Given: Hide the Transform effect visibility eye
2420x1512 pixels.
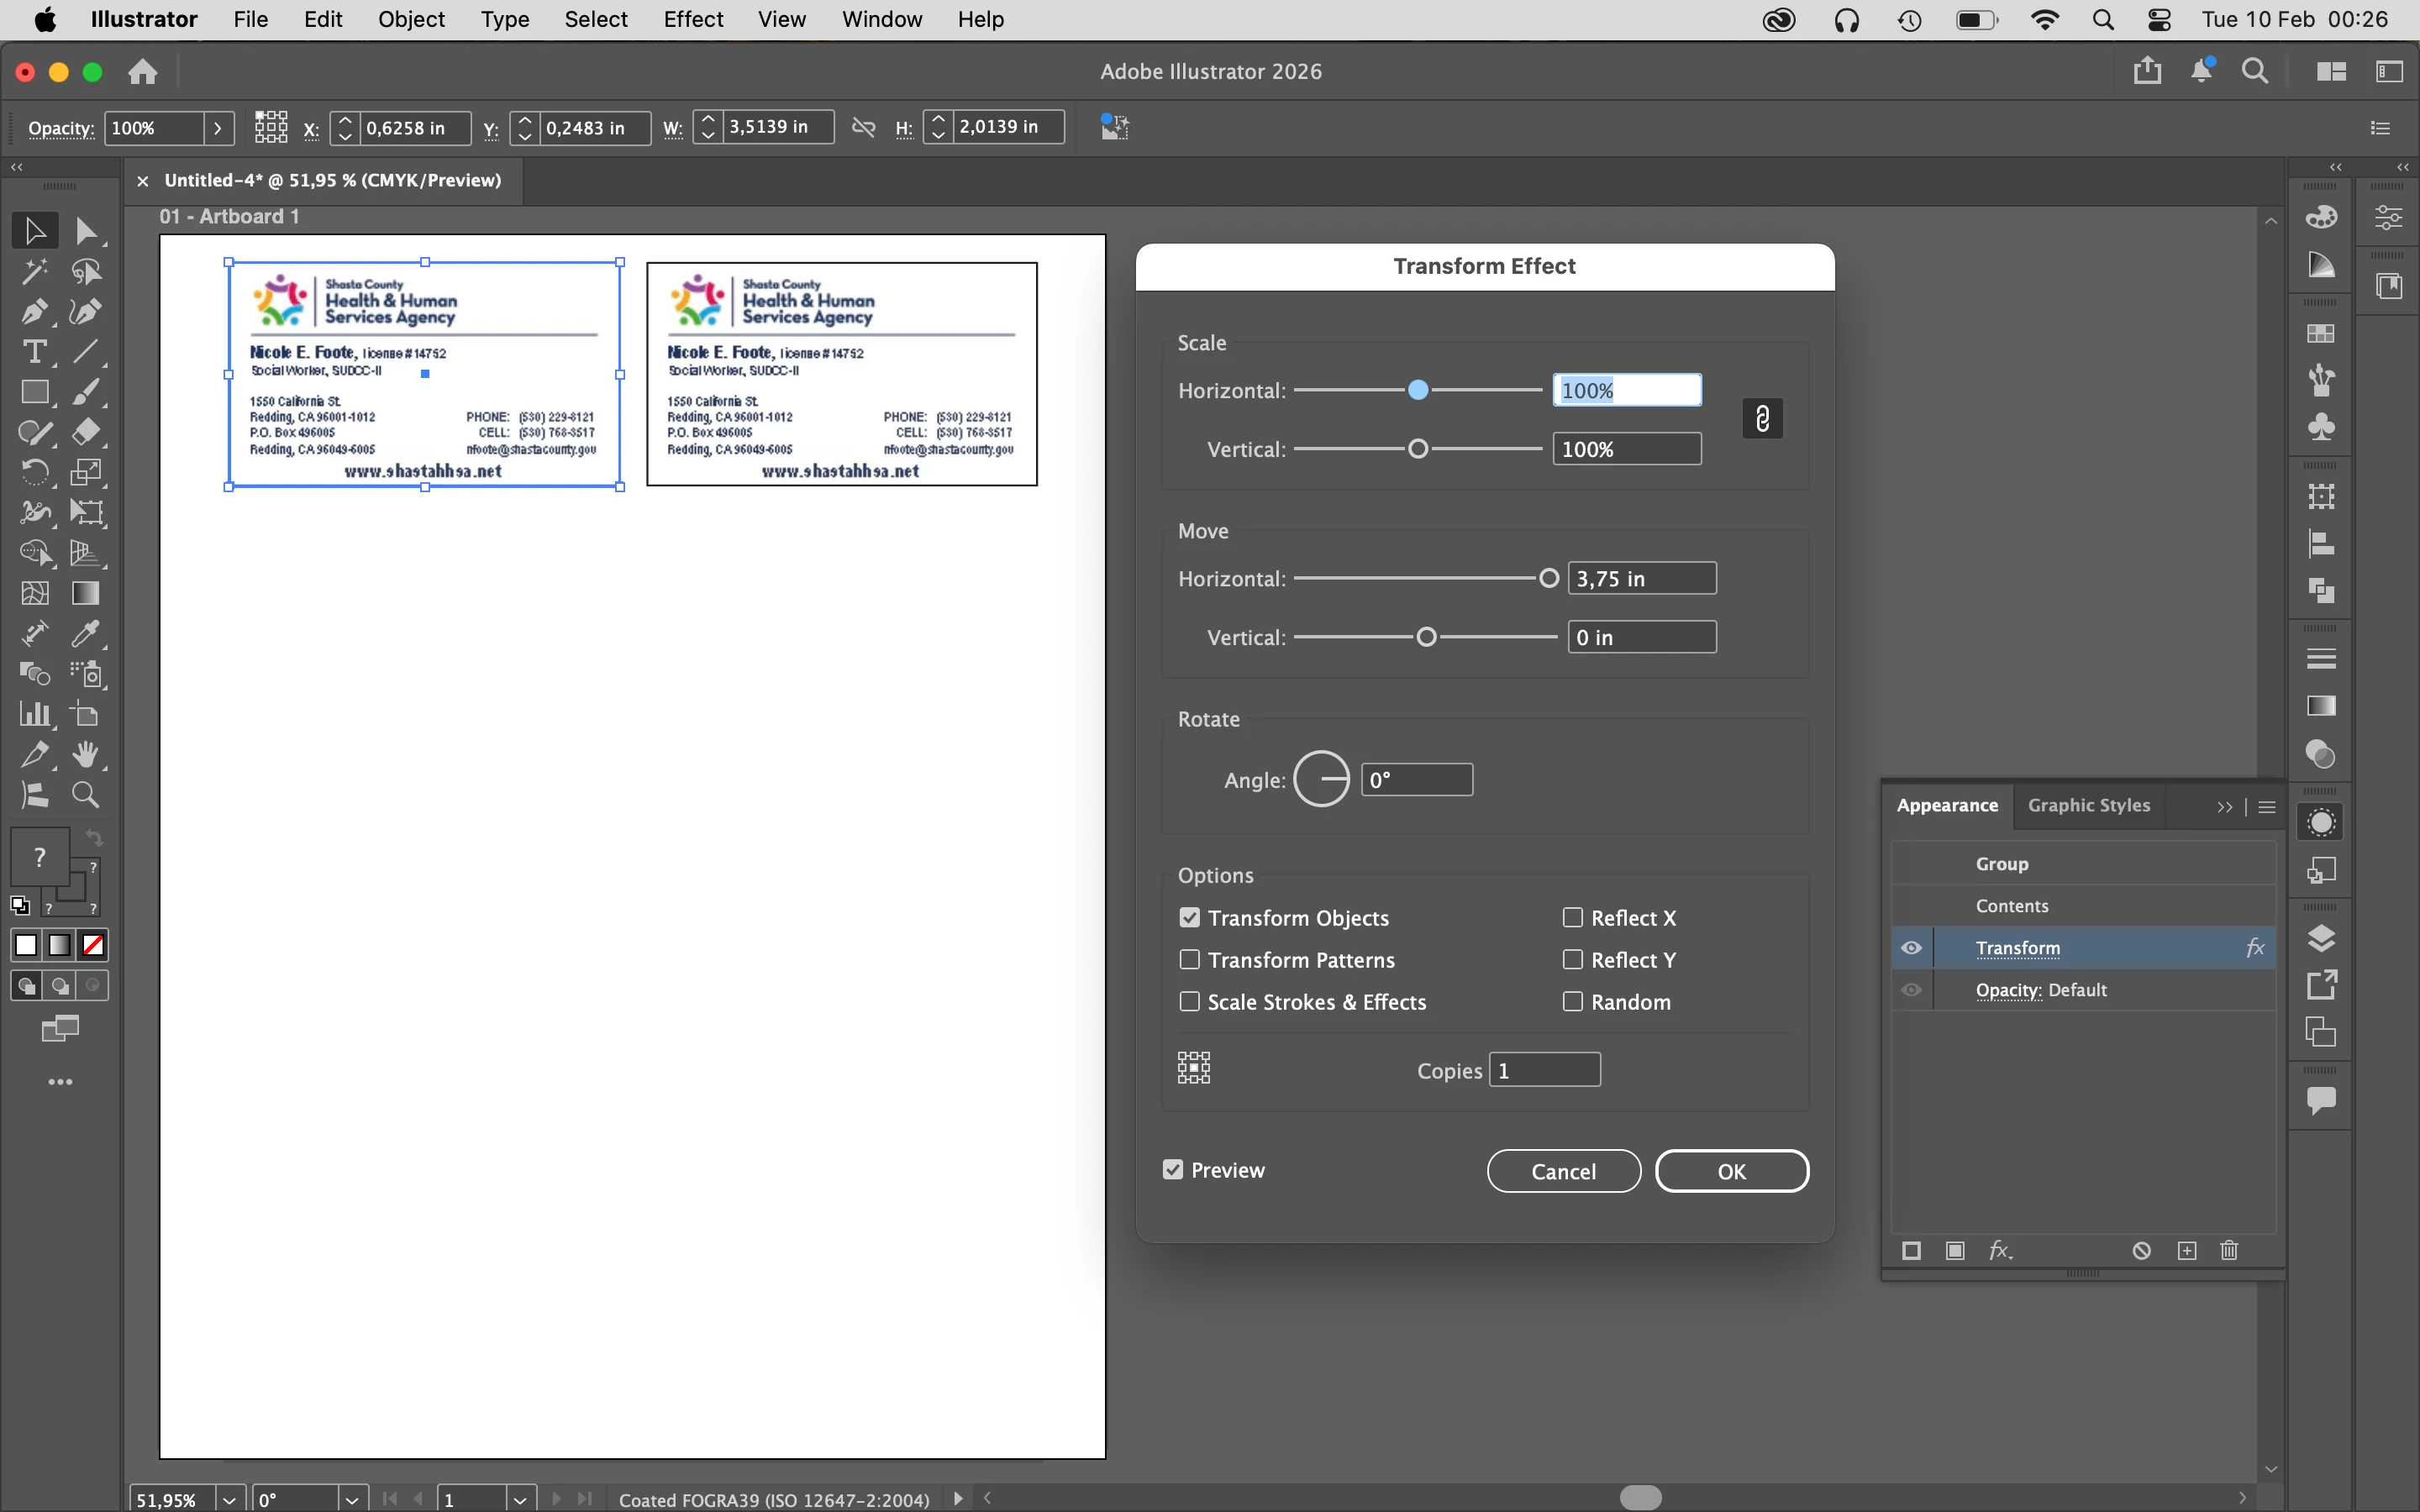Looking at the screenshot, I should coord(1911,947).
